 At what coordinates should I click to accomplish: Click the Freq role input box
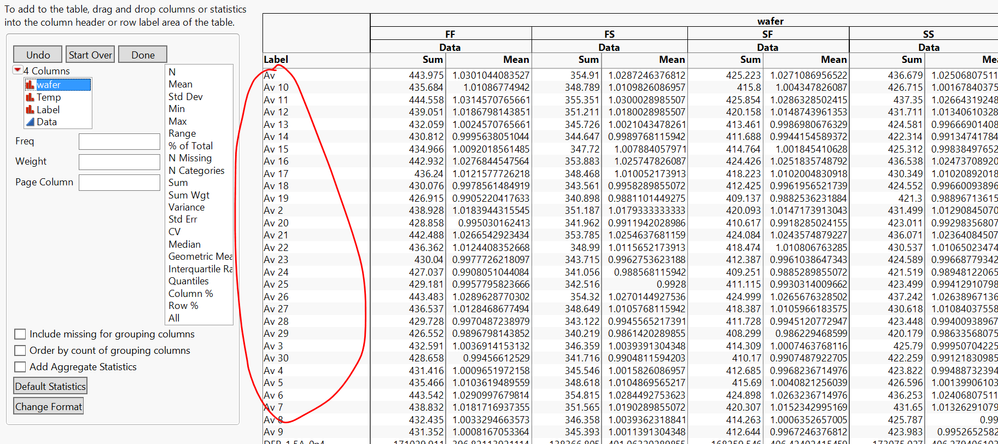(119, 141)
